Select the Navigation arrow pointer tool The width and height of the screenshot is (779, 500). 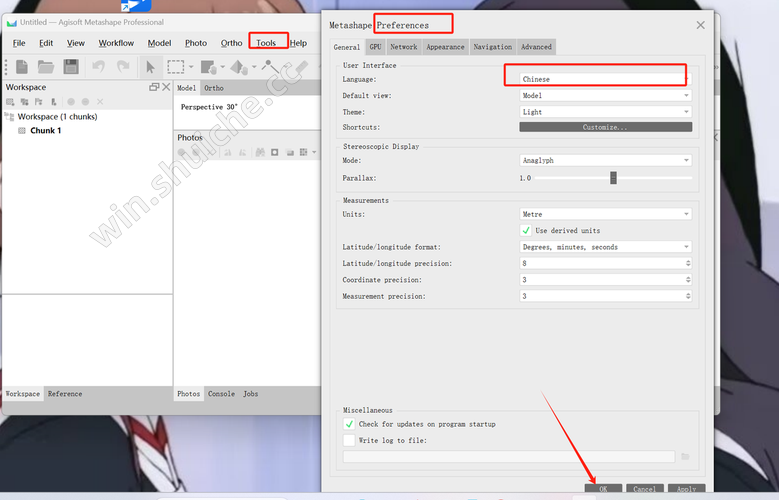[150, 67]
